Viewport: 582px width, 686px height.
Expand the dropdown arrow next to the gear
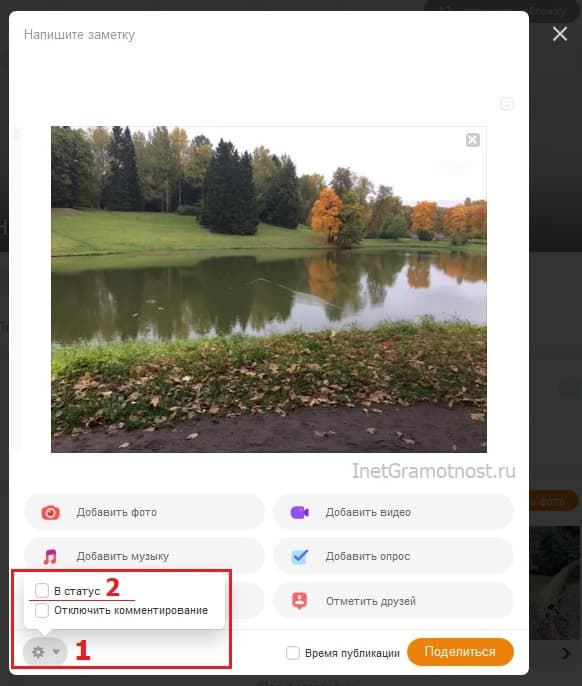pos(56,652)
